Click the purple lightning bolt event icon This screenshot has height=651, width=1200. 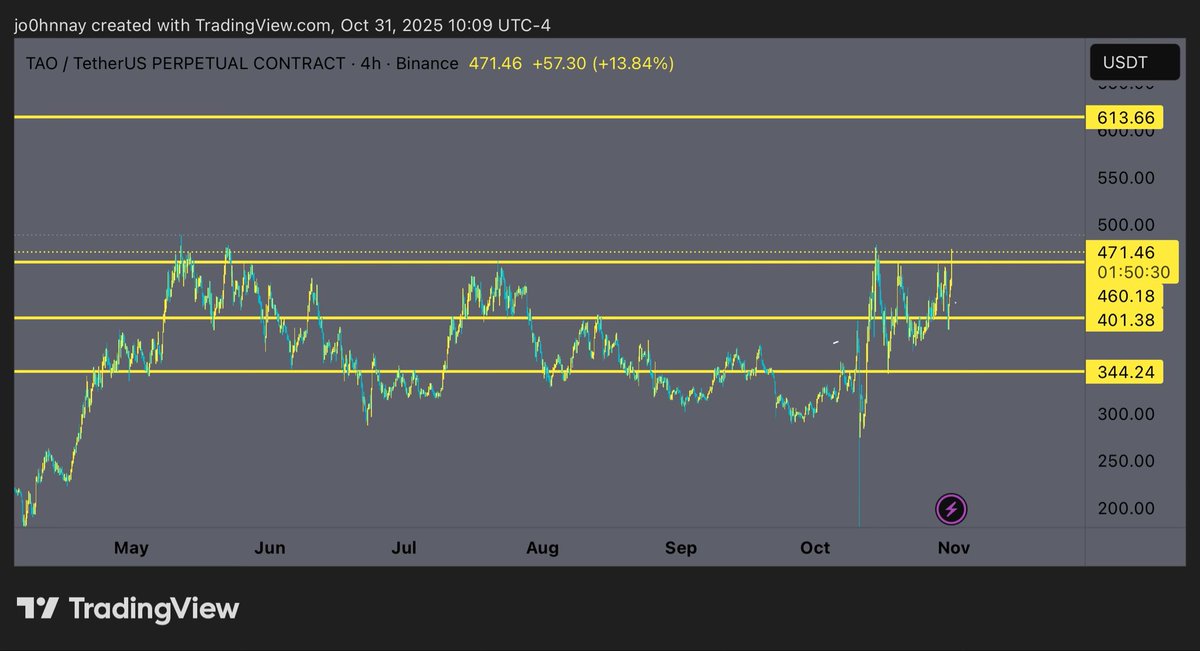[951, 509]
